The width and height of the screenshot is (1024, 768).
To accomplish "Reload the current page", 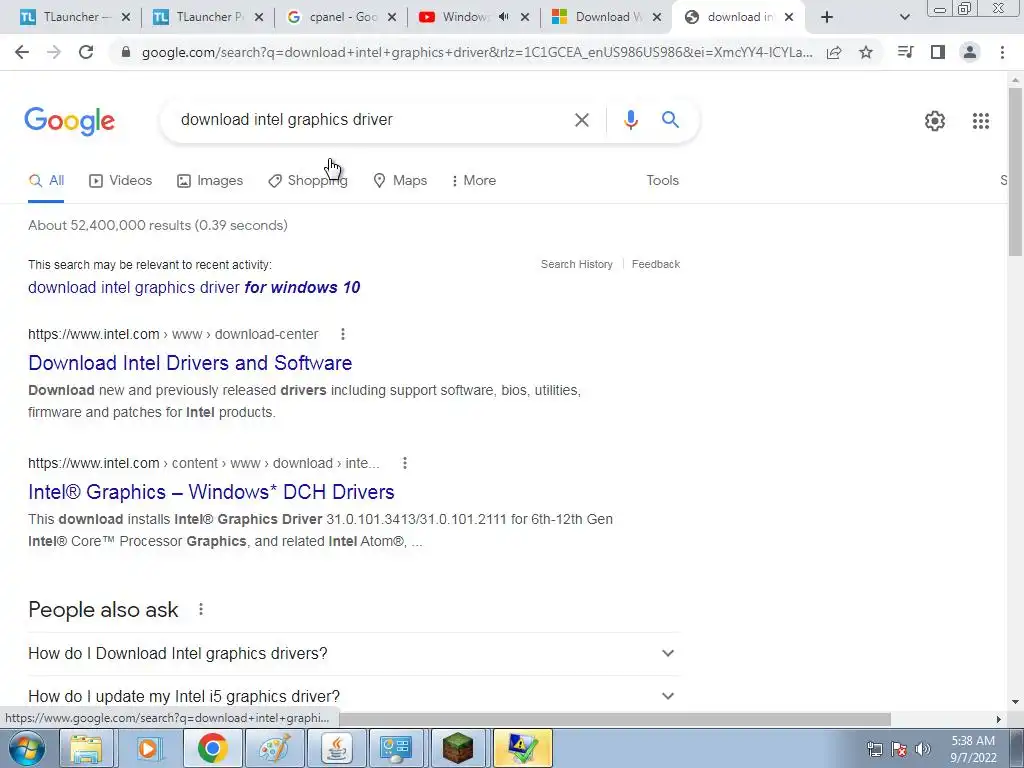I will 86,52.
